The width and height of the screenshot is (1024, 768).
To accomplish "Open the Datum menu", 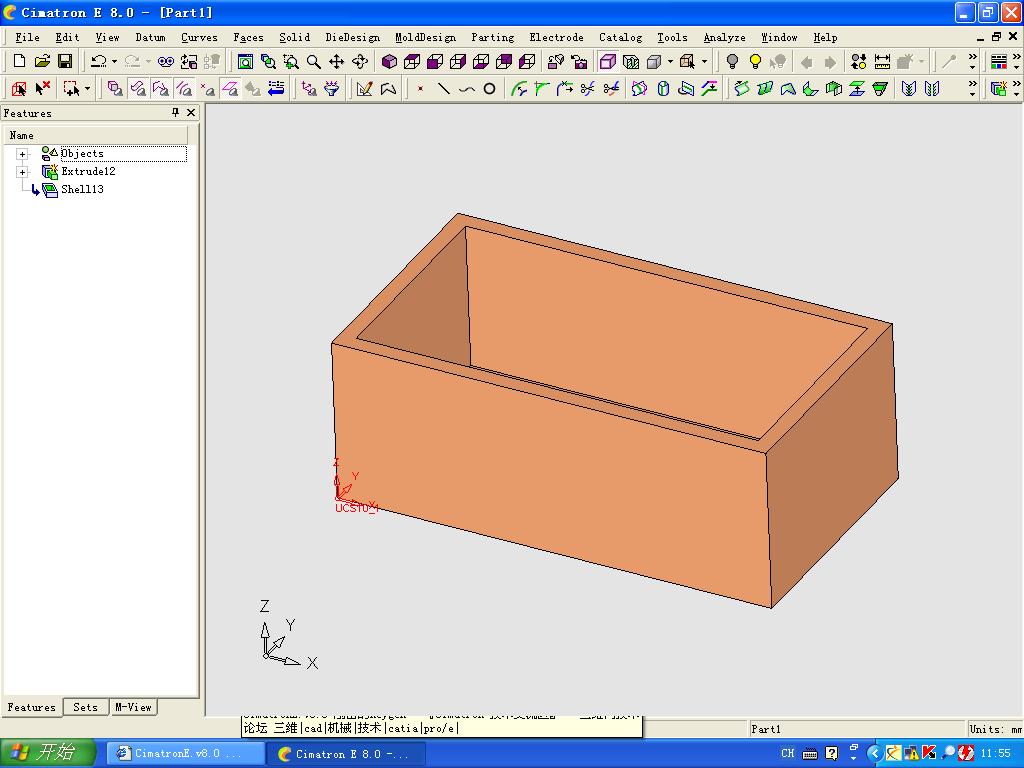I will click(x=150, y=37).
